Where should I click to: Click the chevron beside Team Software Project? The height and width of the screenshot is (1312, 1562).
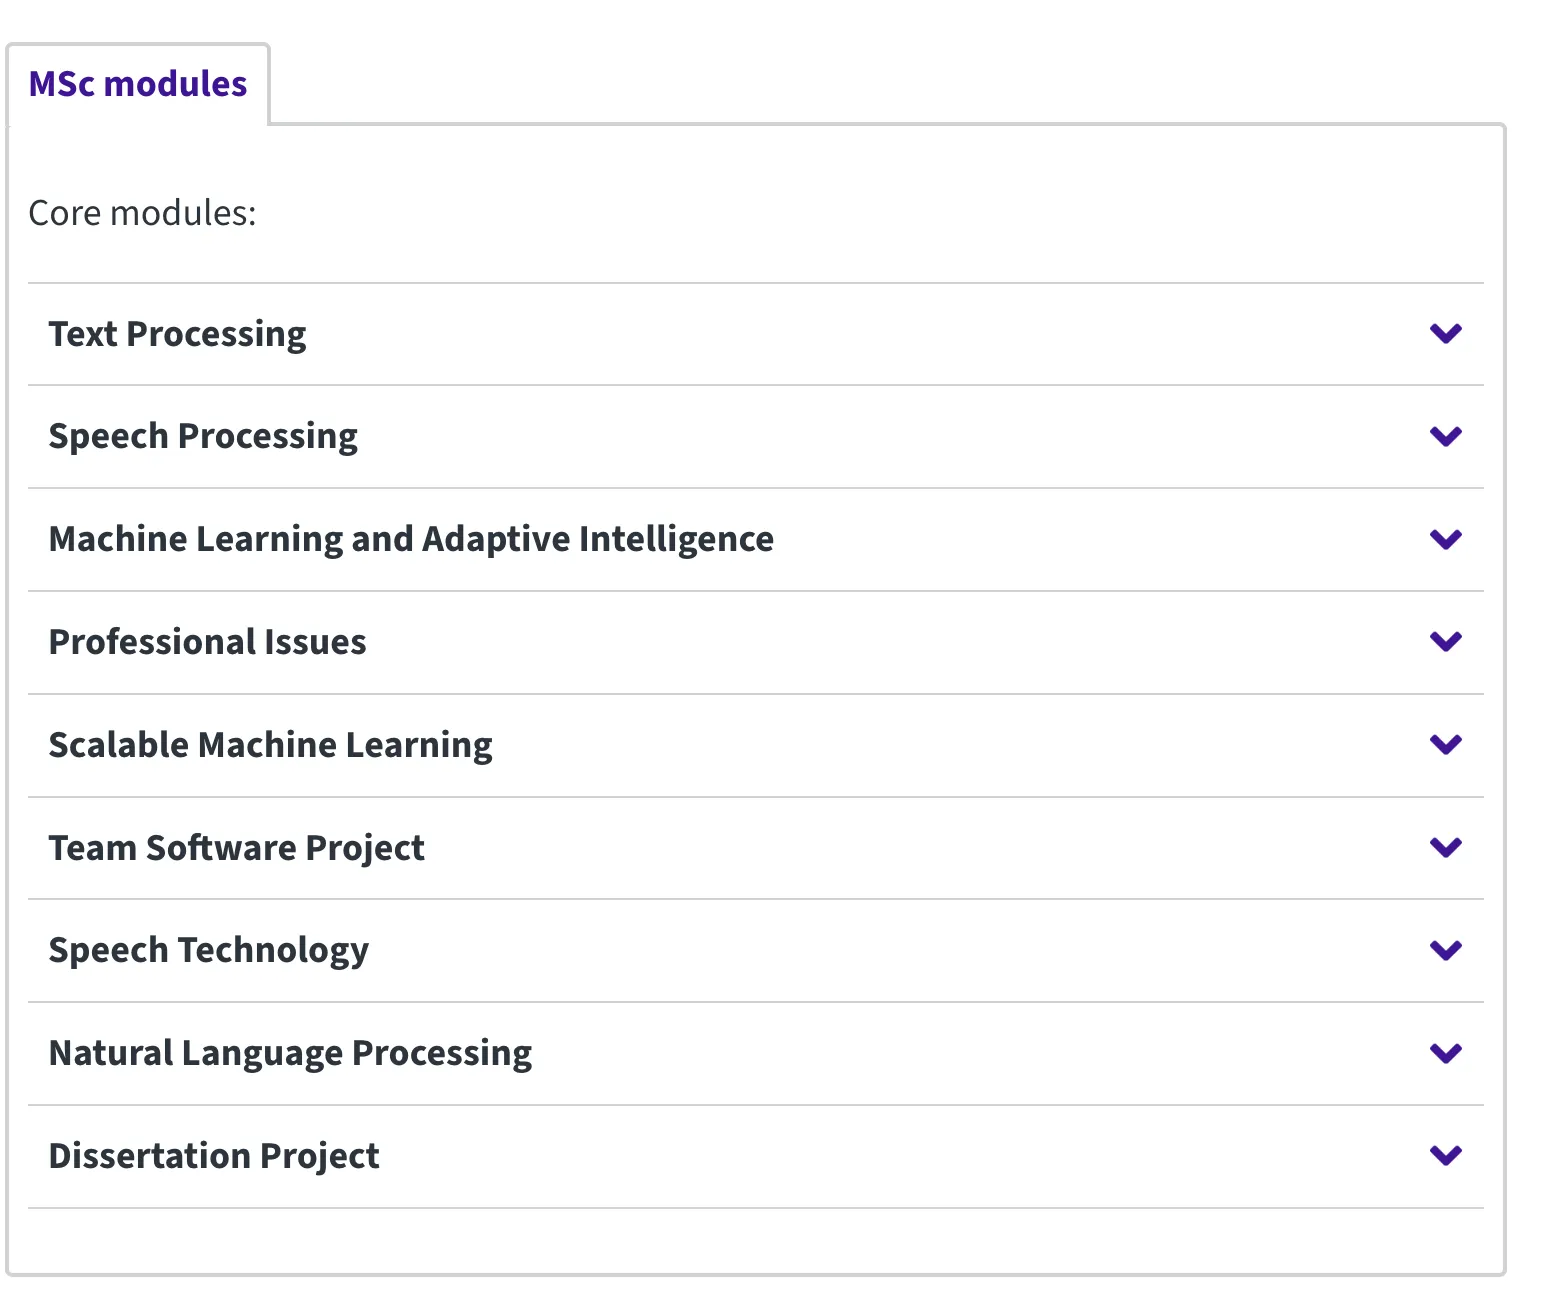point(1446,848)
